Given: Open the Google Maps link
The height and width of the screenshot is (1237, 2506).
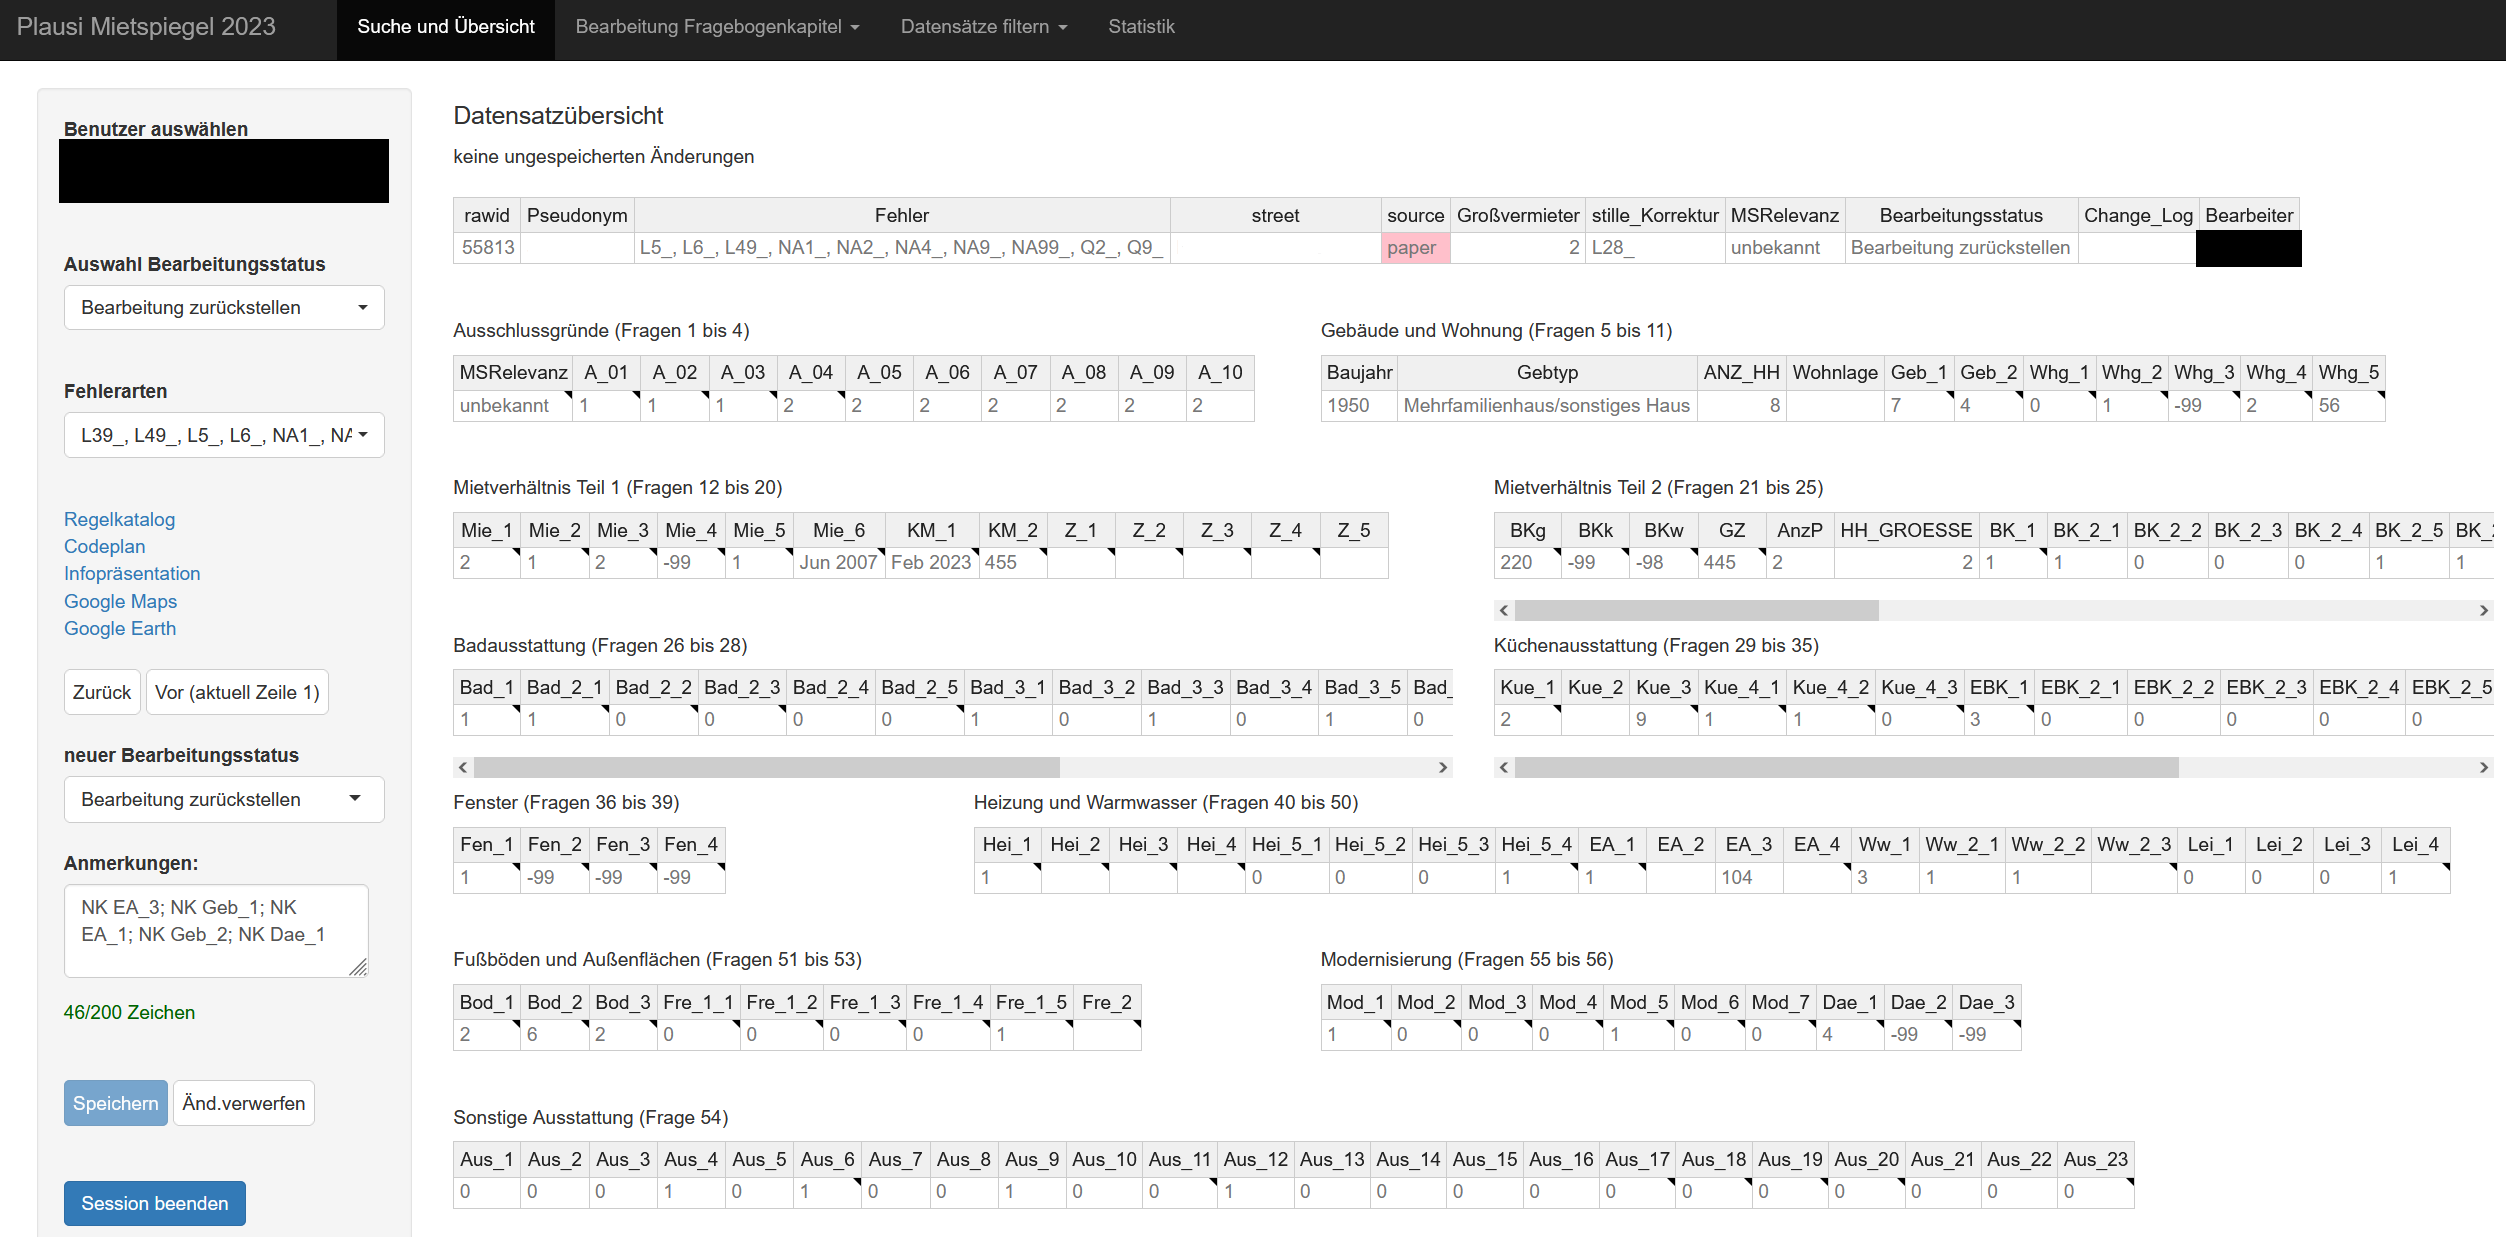Looking at the screenshot, I should (x=120, y=601).
